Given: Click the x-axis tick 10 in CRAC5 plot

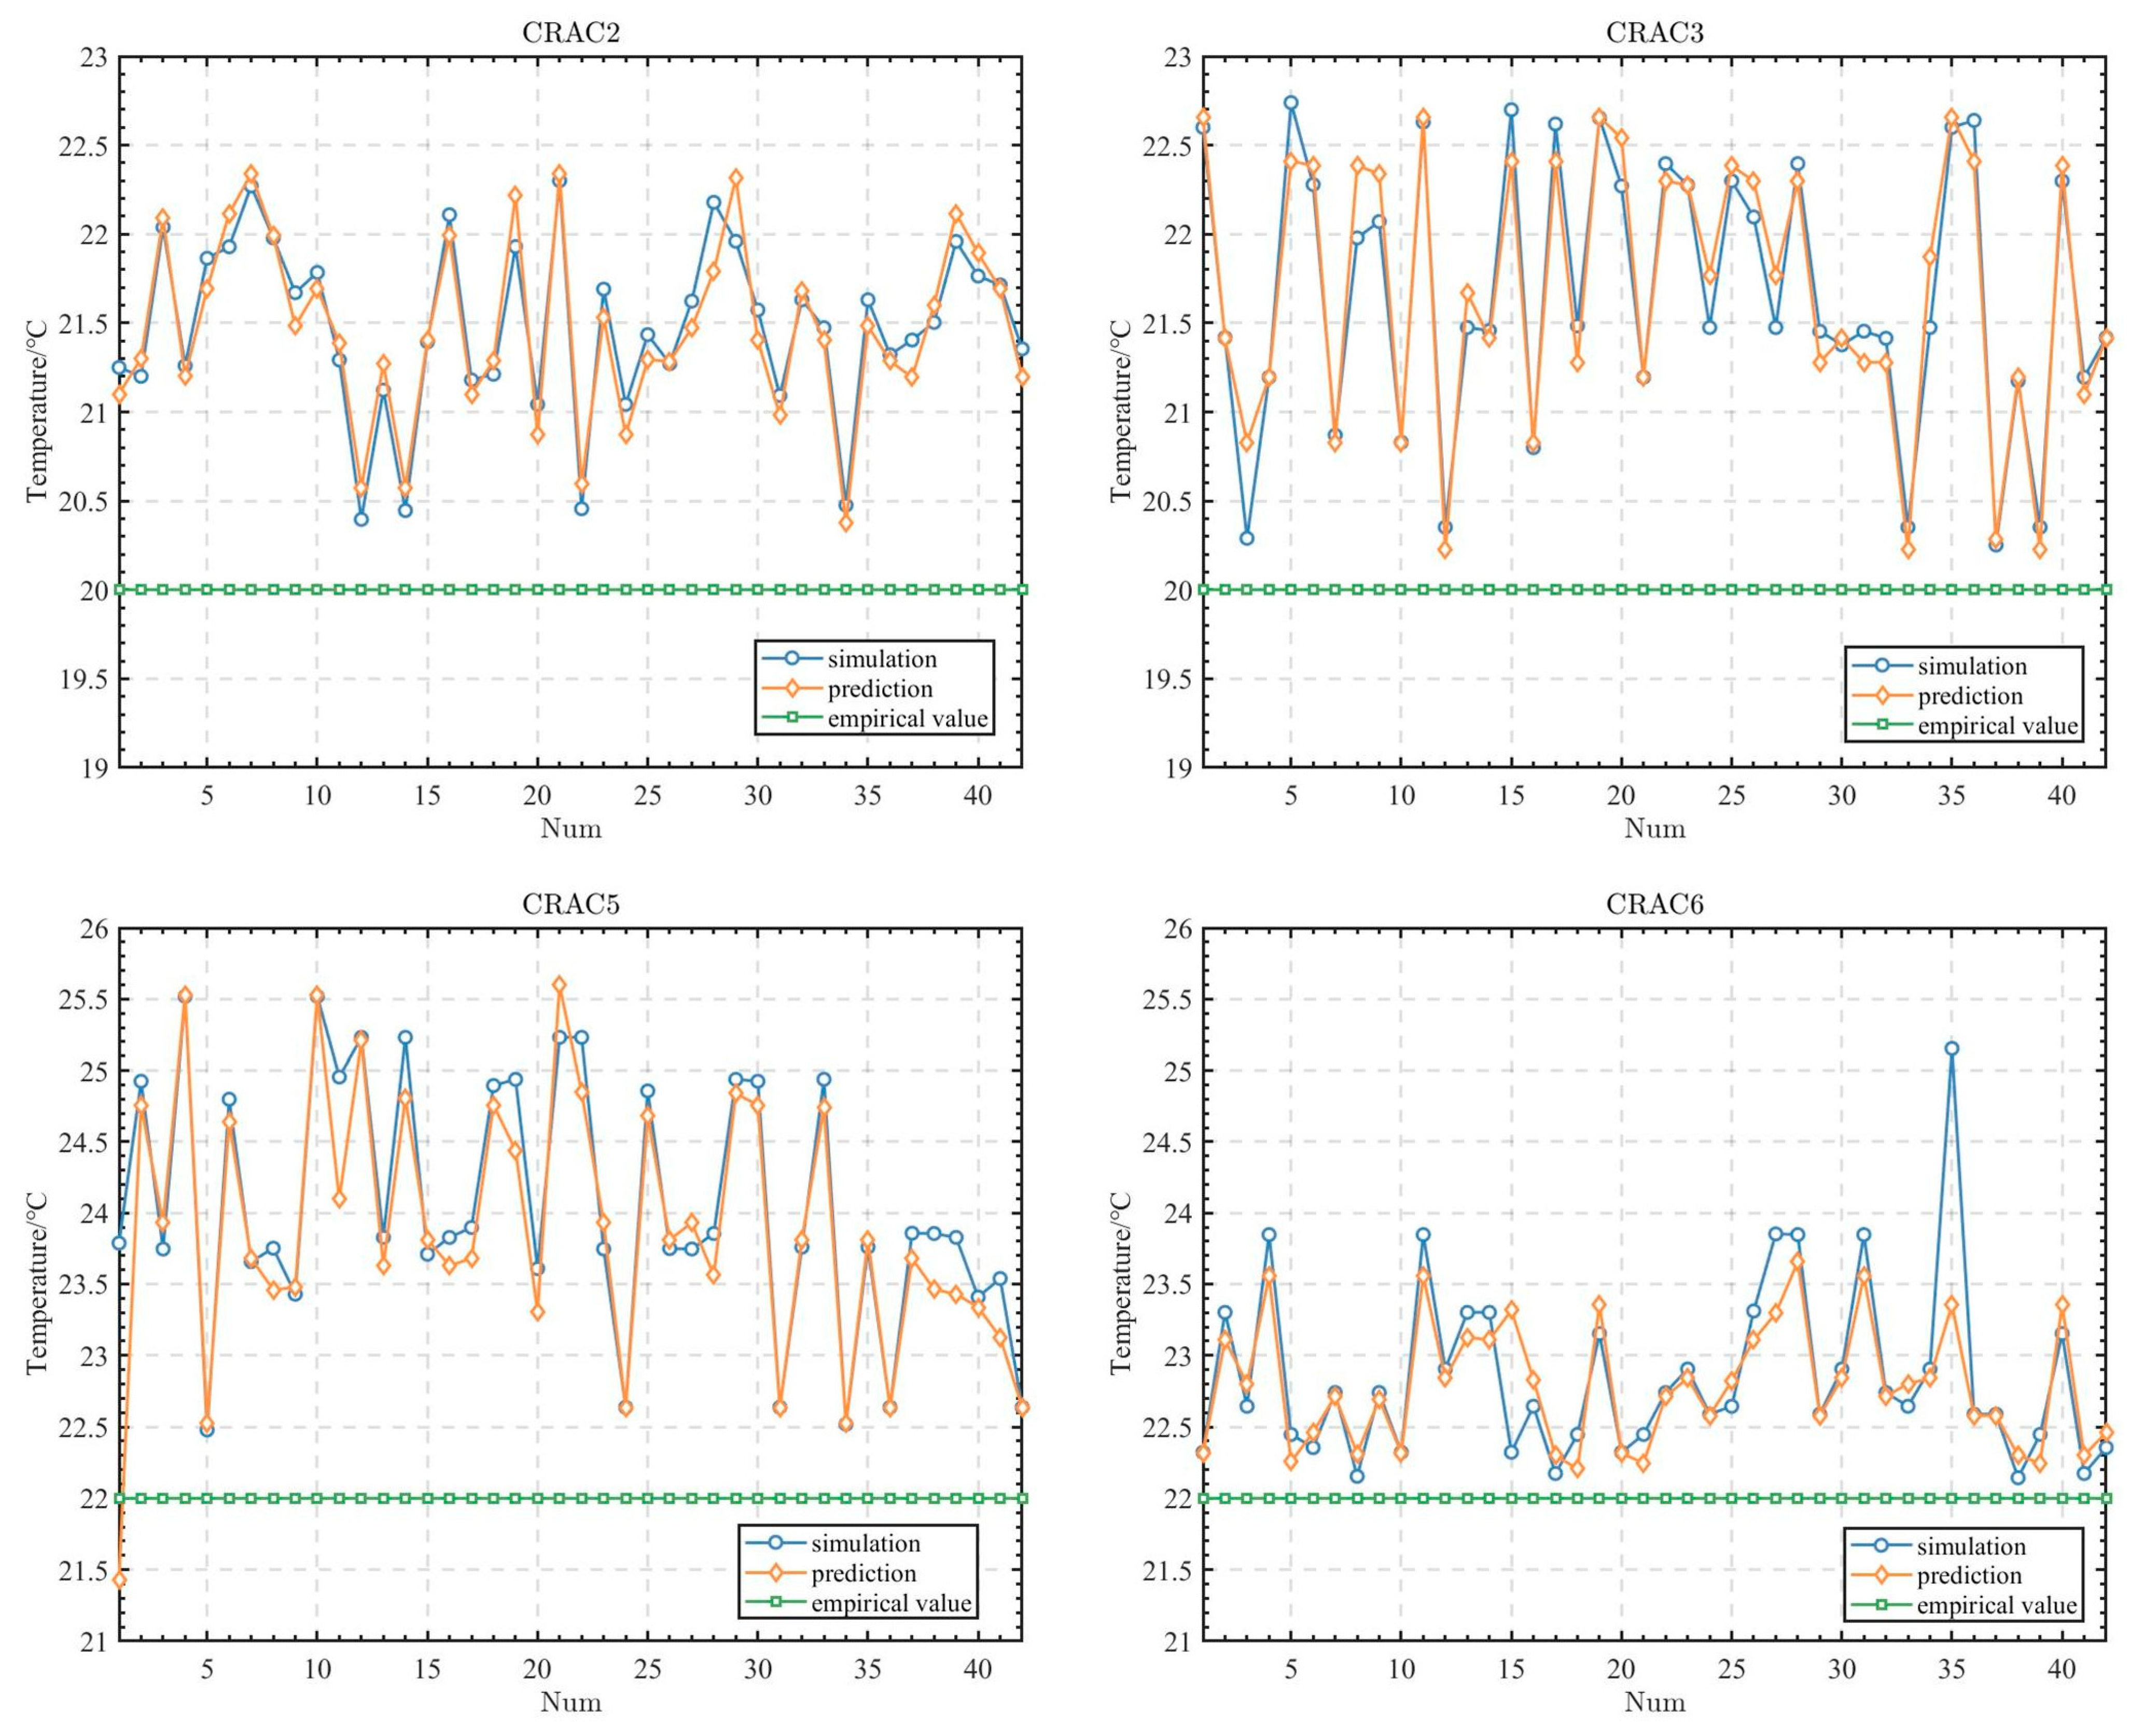Looking at the screenshot, I should pos(317,1669).
